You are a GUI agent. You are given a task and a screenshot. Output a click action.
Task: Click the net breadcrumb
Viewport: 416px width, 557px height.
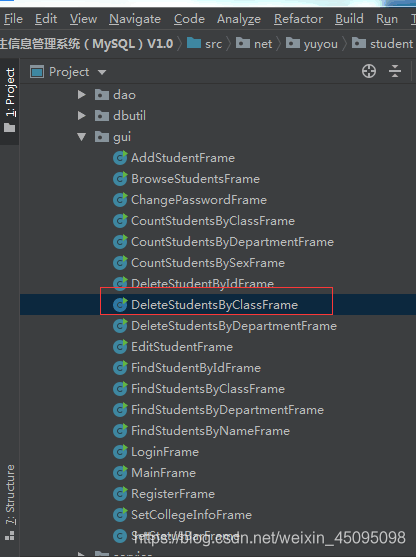pos(254,44)
